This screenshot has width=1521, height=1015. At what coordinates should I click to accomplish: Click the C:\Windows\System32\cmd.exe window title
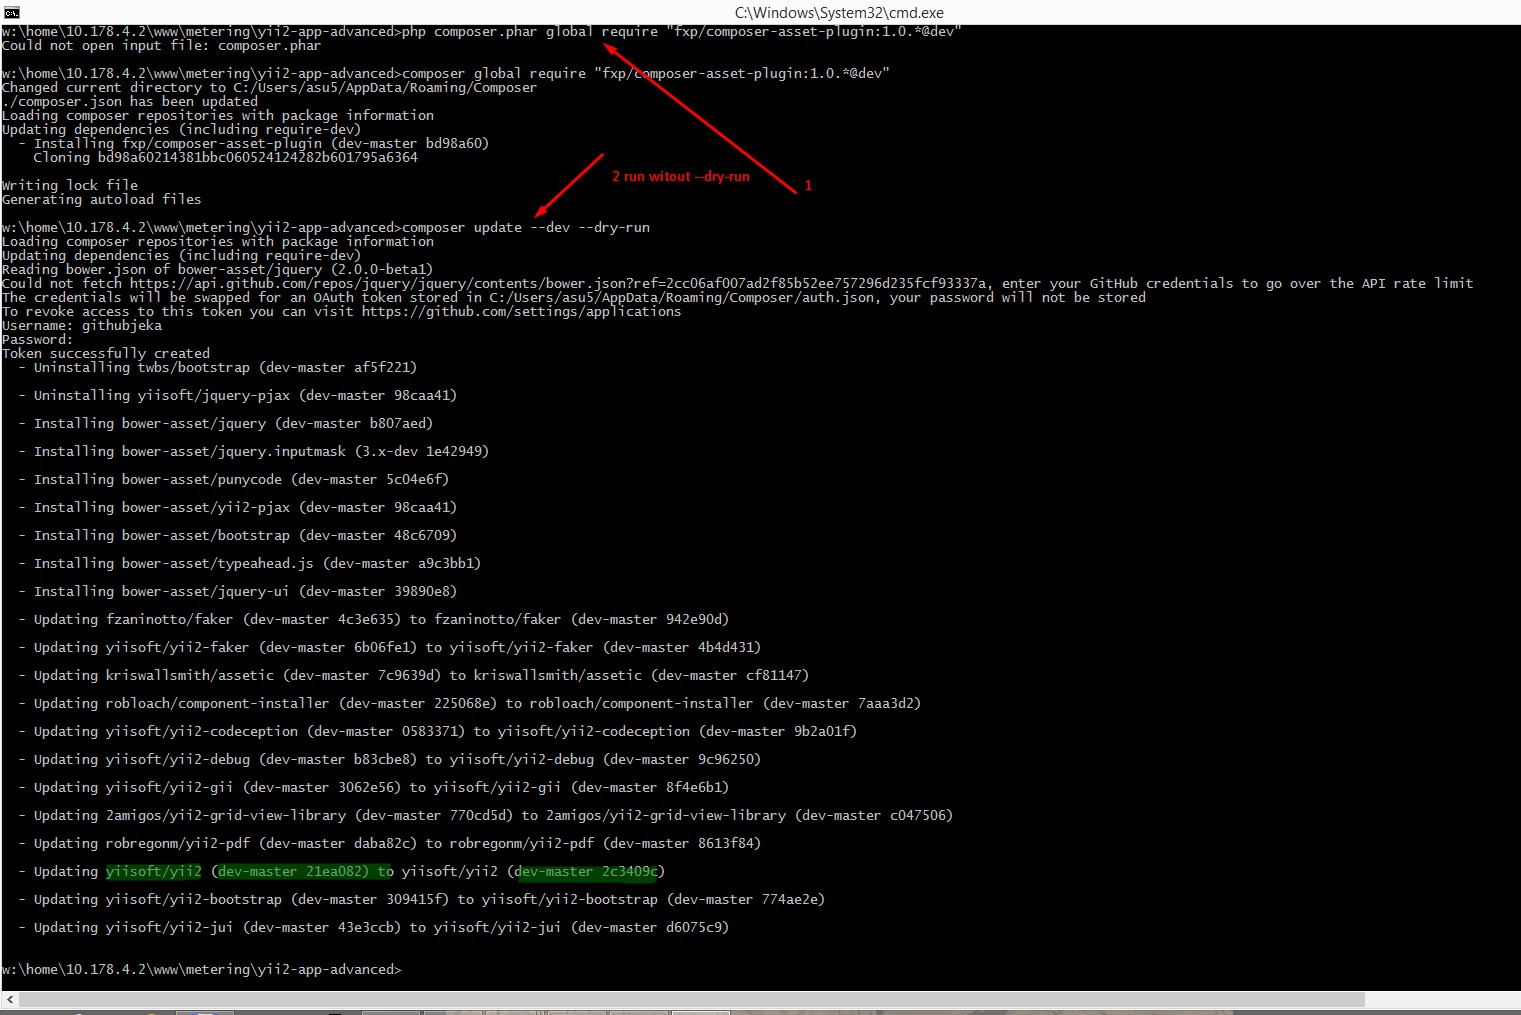pos(839,12)
